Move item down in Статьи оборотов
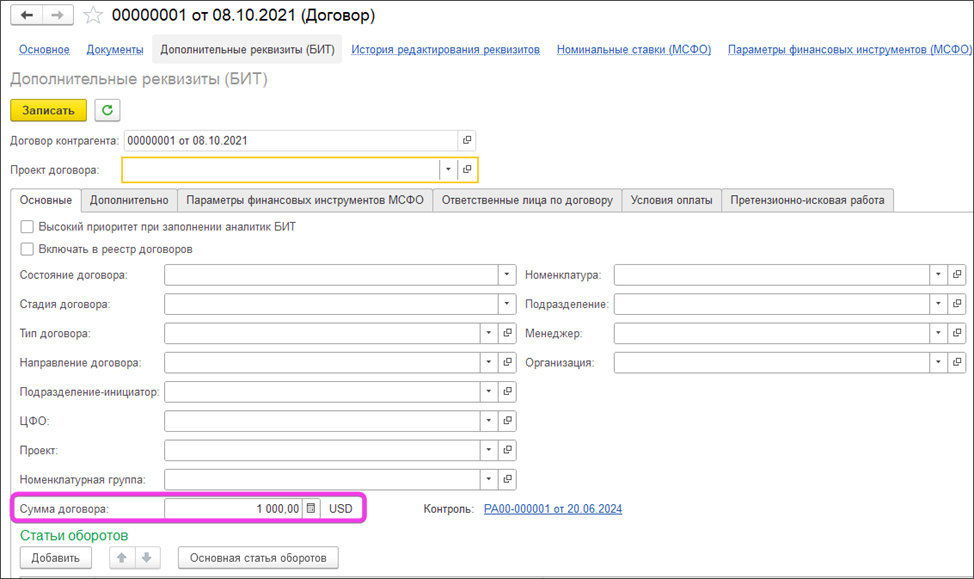 (145, 557)
